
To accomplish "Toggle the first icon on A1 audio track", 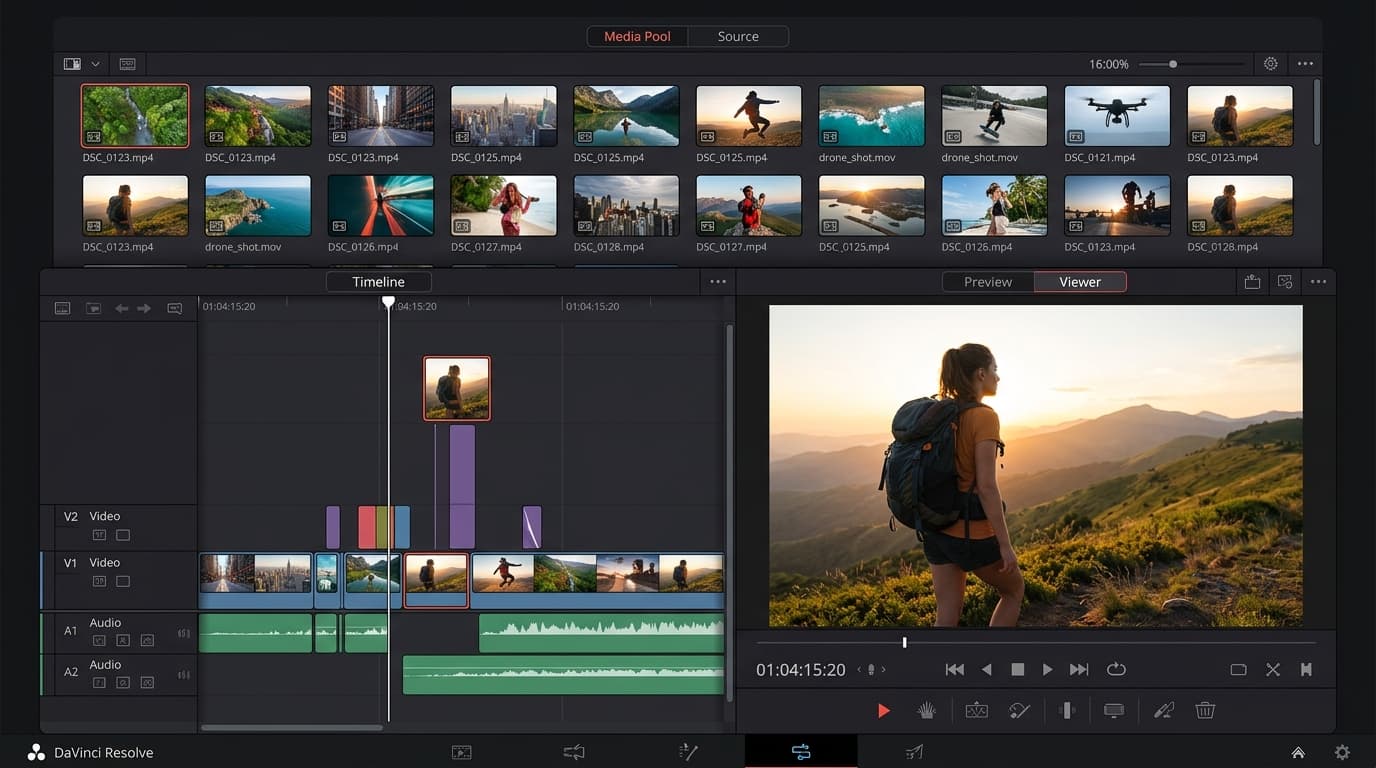I will [x=99, y=640].
